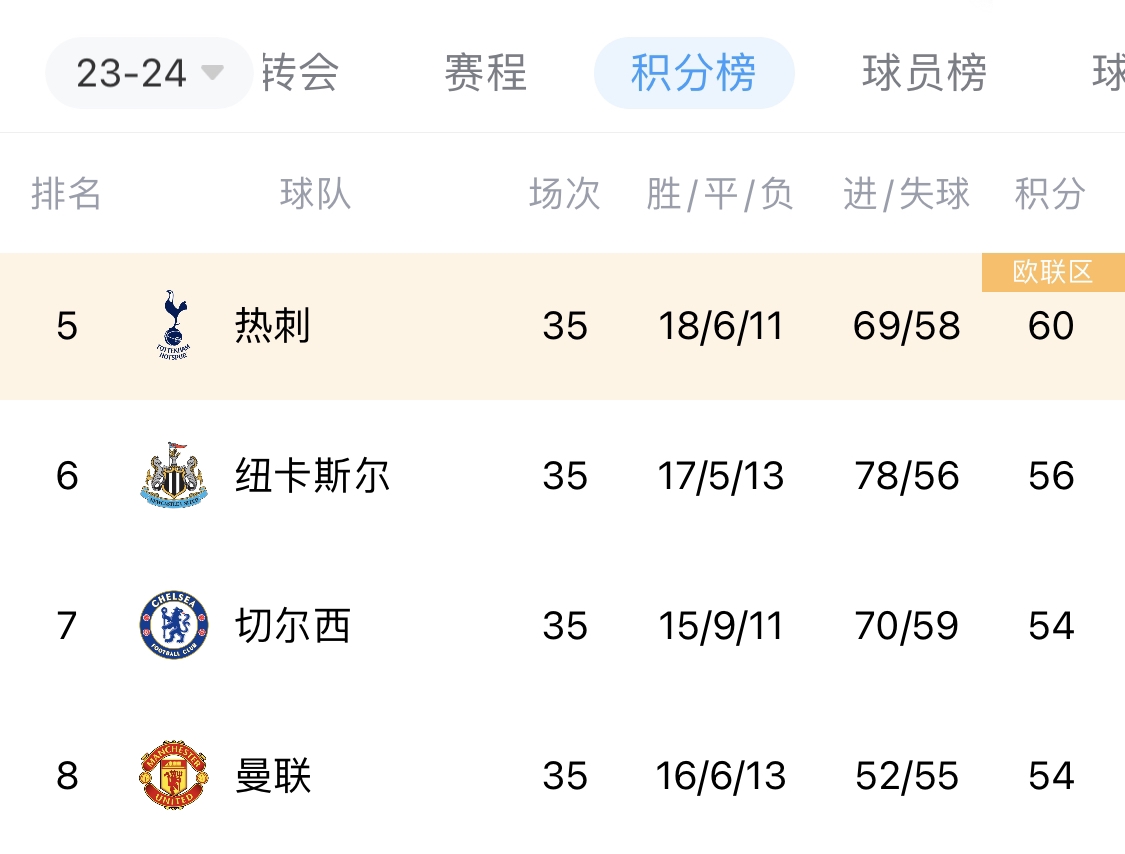Open 纽卡斯尔 team name link
1125x854 pixels.
312,476
